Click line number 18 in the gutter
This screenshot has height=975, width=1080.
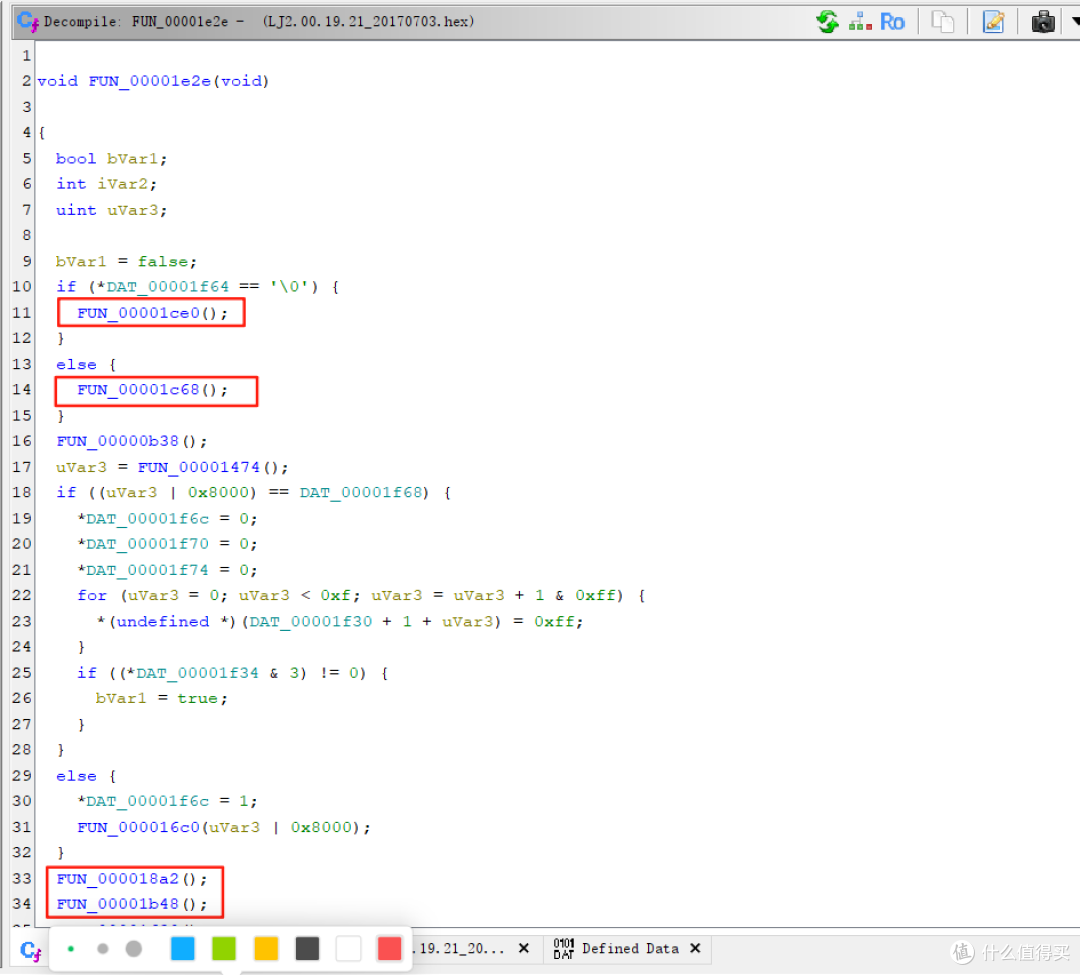(22, 493)
